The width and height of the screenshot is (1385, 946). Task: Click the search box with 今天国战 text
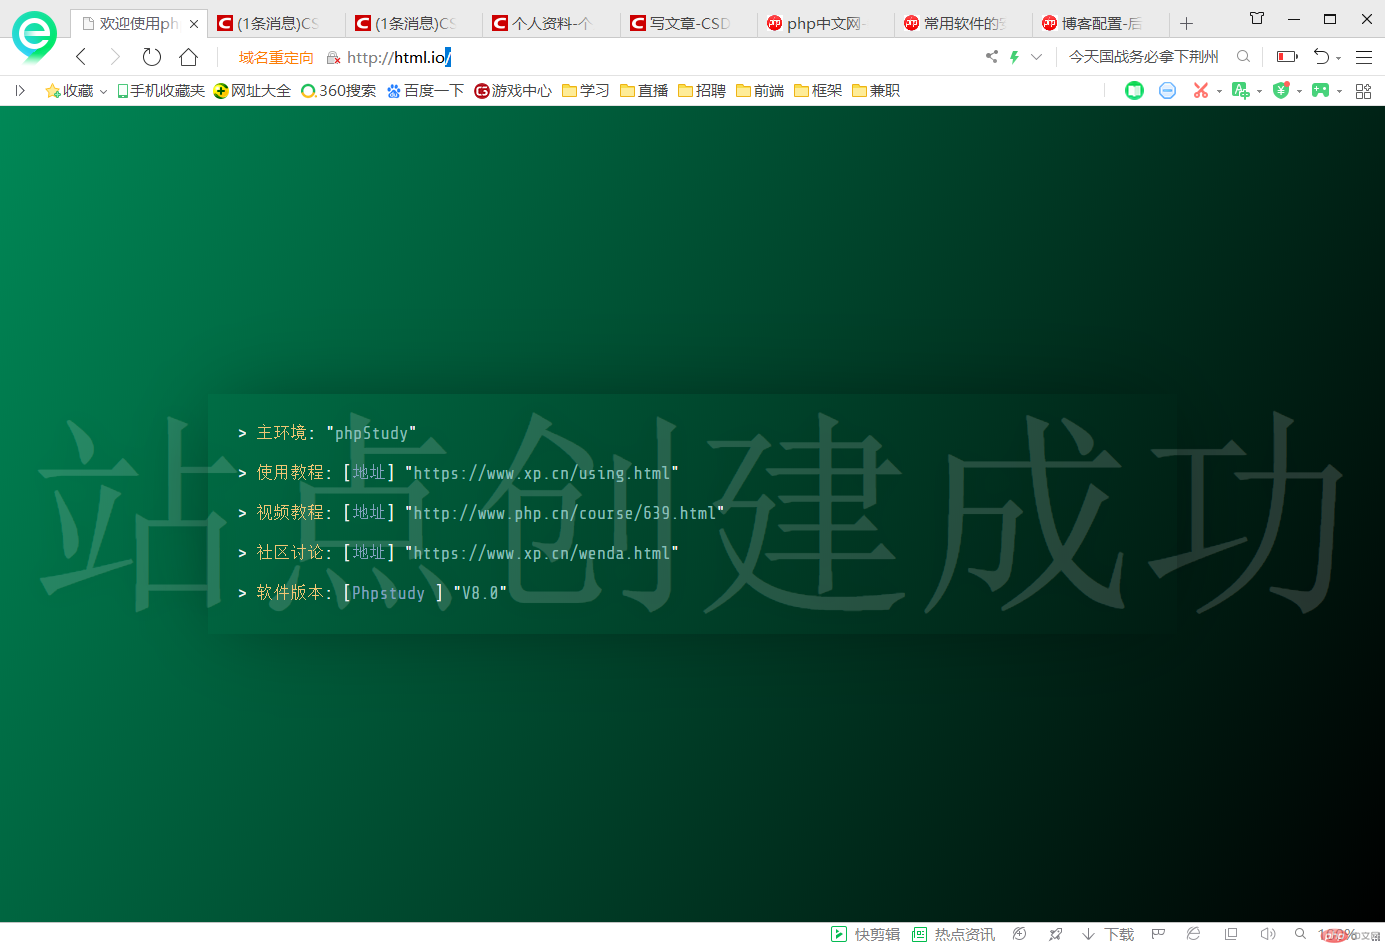coord(1144,57)
